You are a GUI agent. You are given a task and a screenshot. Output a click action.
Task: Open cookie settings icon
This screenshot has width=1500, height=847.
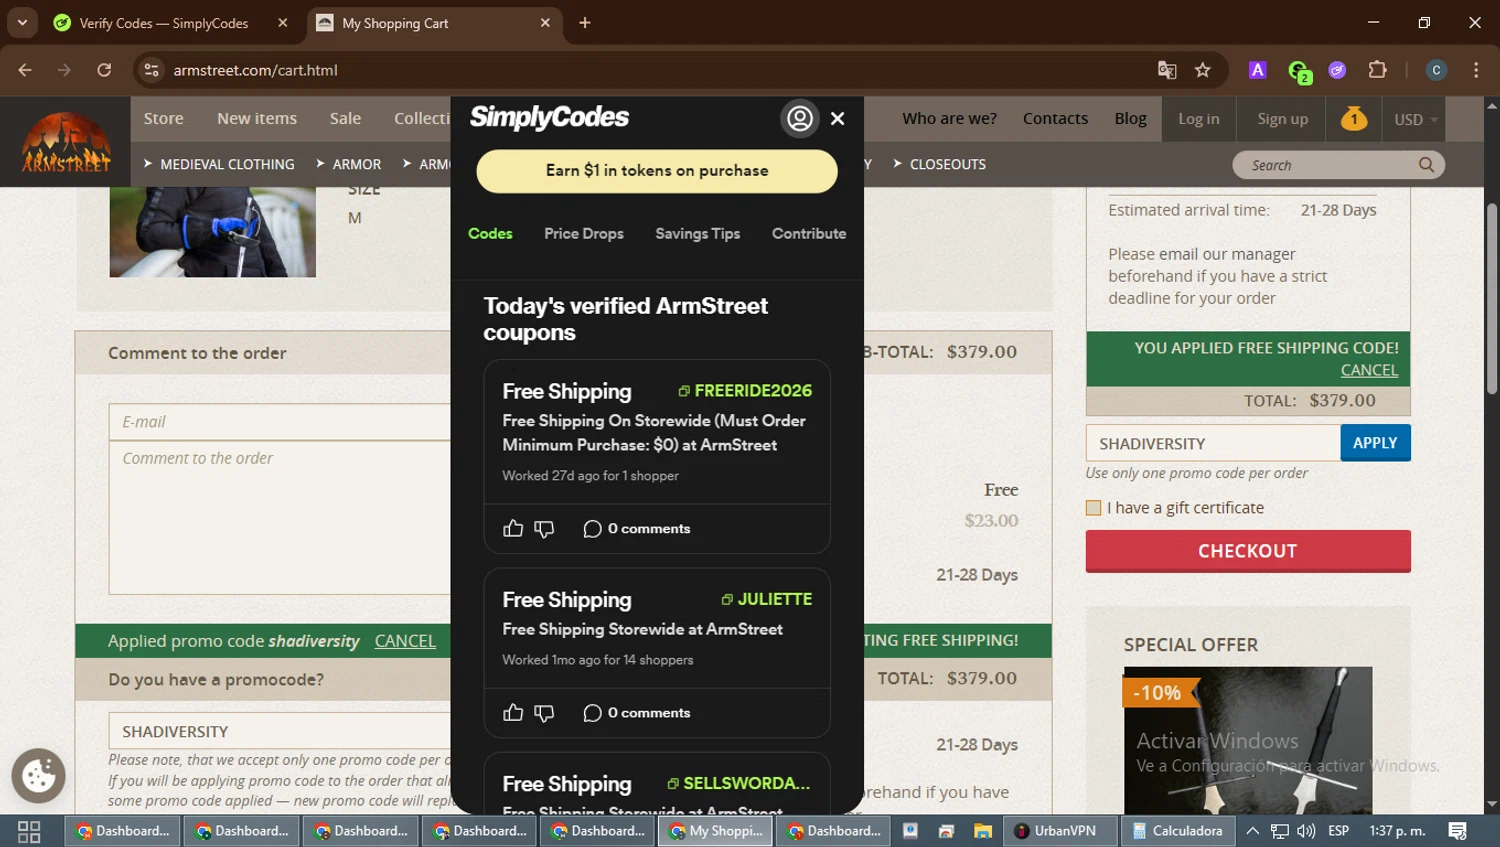(x=38, y=775)
